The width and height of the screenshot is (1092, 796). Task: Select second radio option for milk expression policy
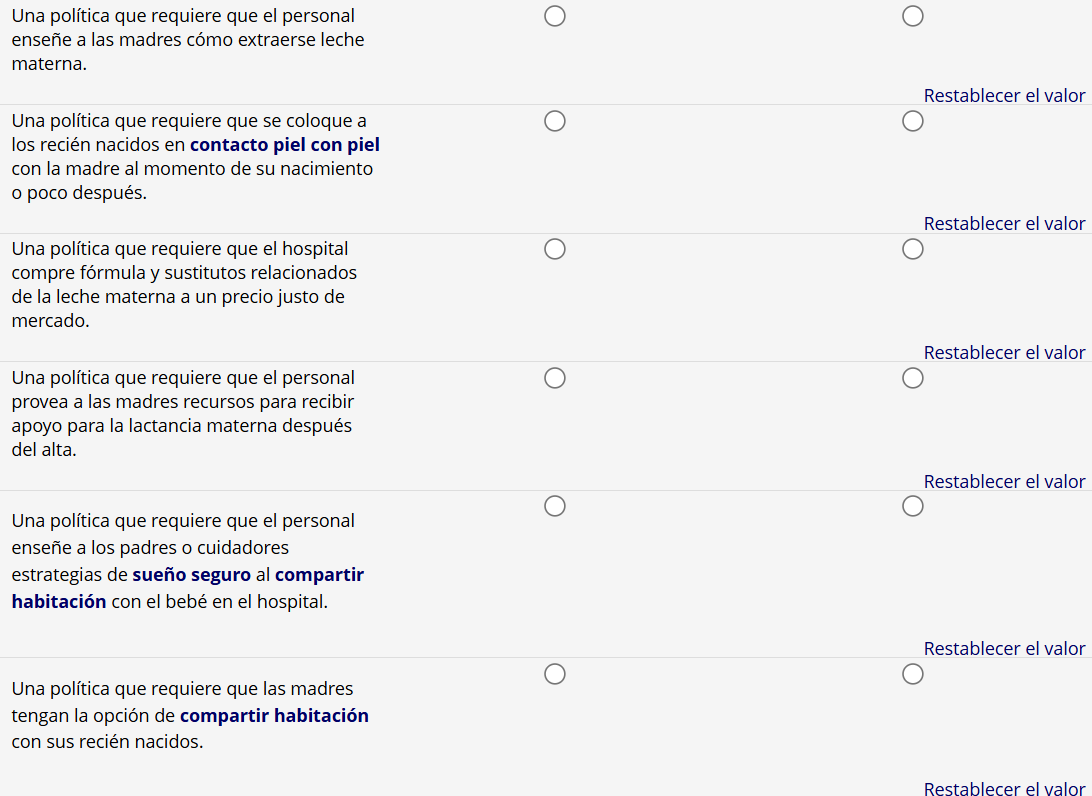click(912, 17)
